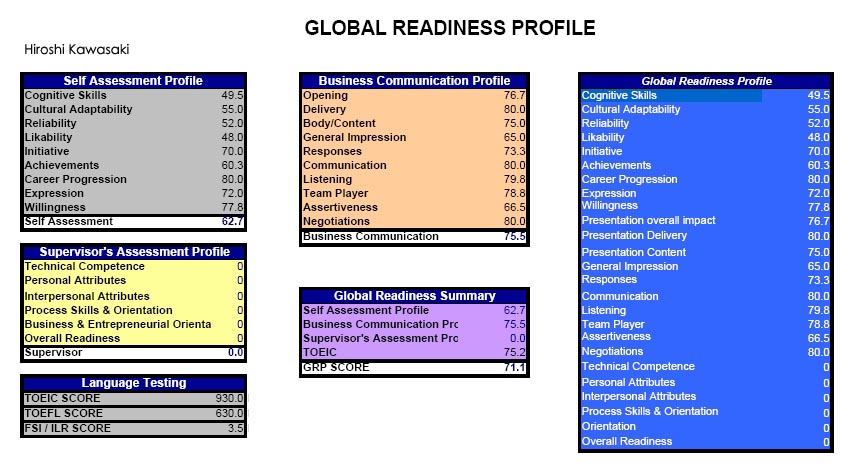Click Presentation Delivery in blue table
Screen dimensions: 857x476
[x=634, y=235]
